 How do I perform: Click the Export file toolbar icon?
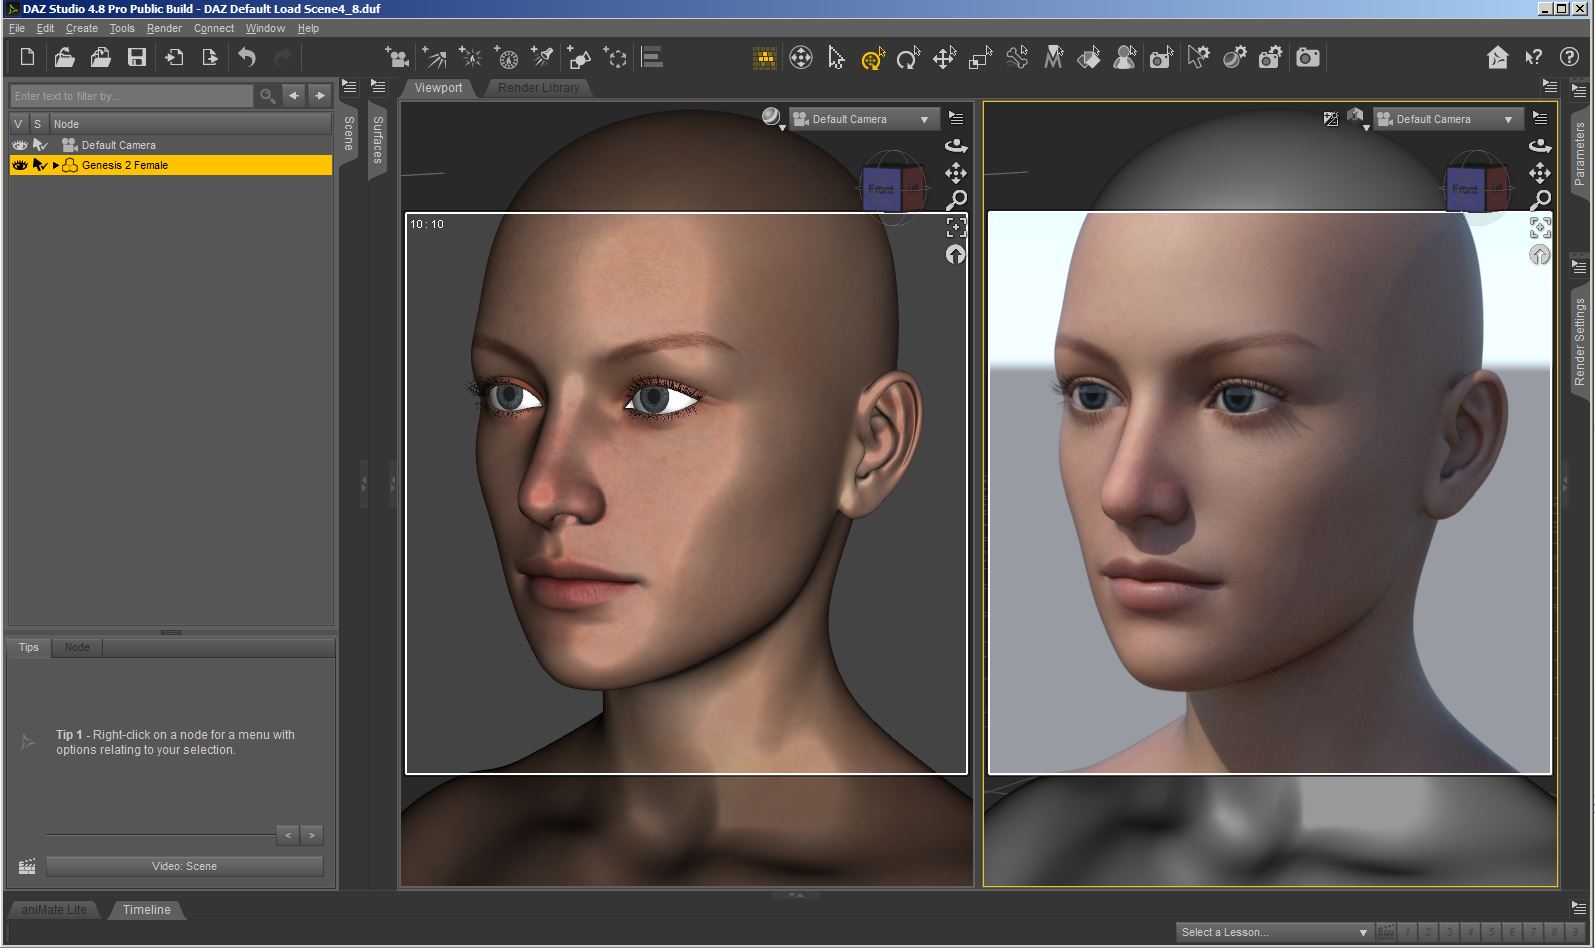point(210,58)
